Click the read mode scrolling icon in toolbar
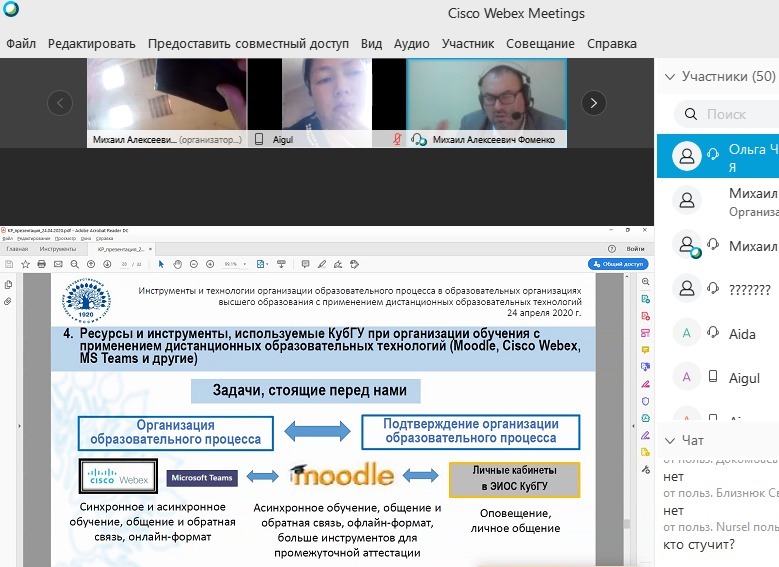 (x=281, y=264)
